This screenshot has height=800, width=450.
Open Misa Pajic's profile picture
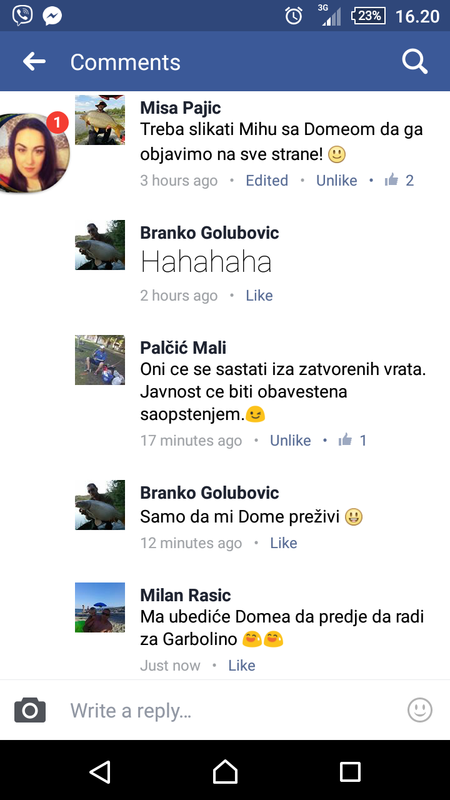click(100, 120)
